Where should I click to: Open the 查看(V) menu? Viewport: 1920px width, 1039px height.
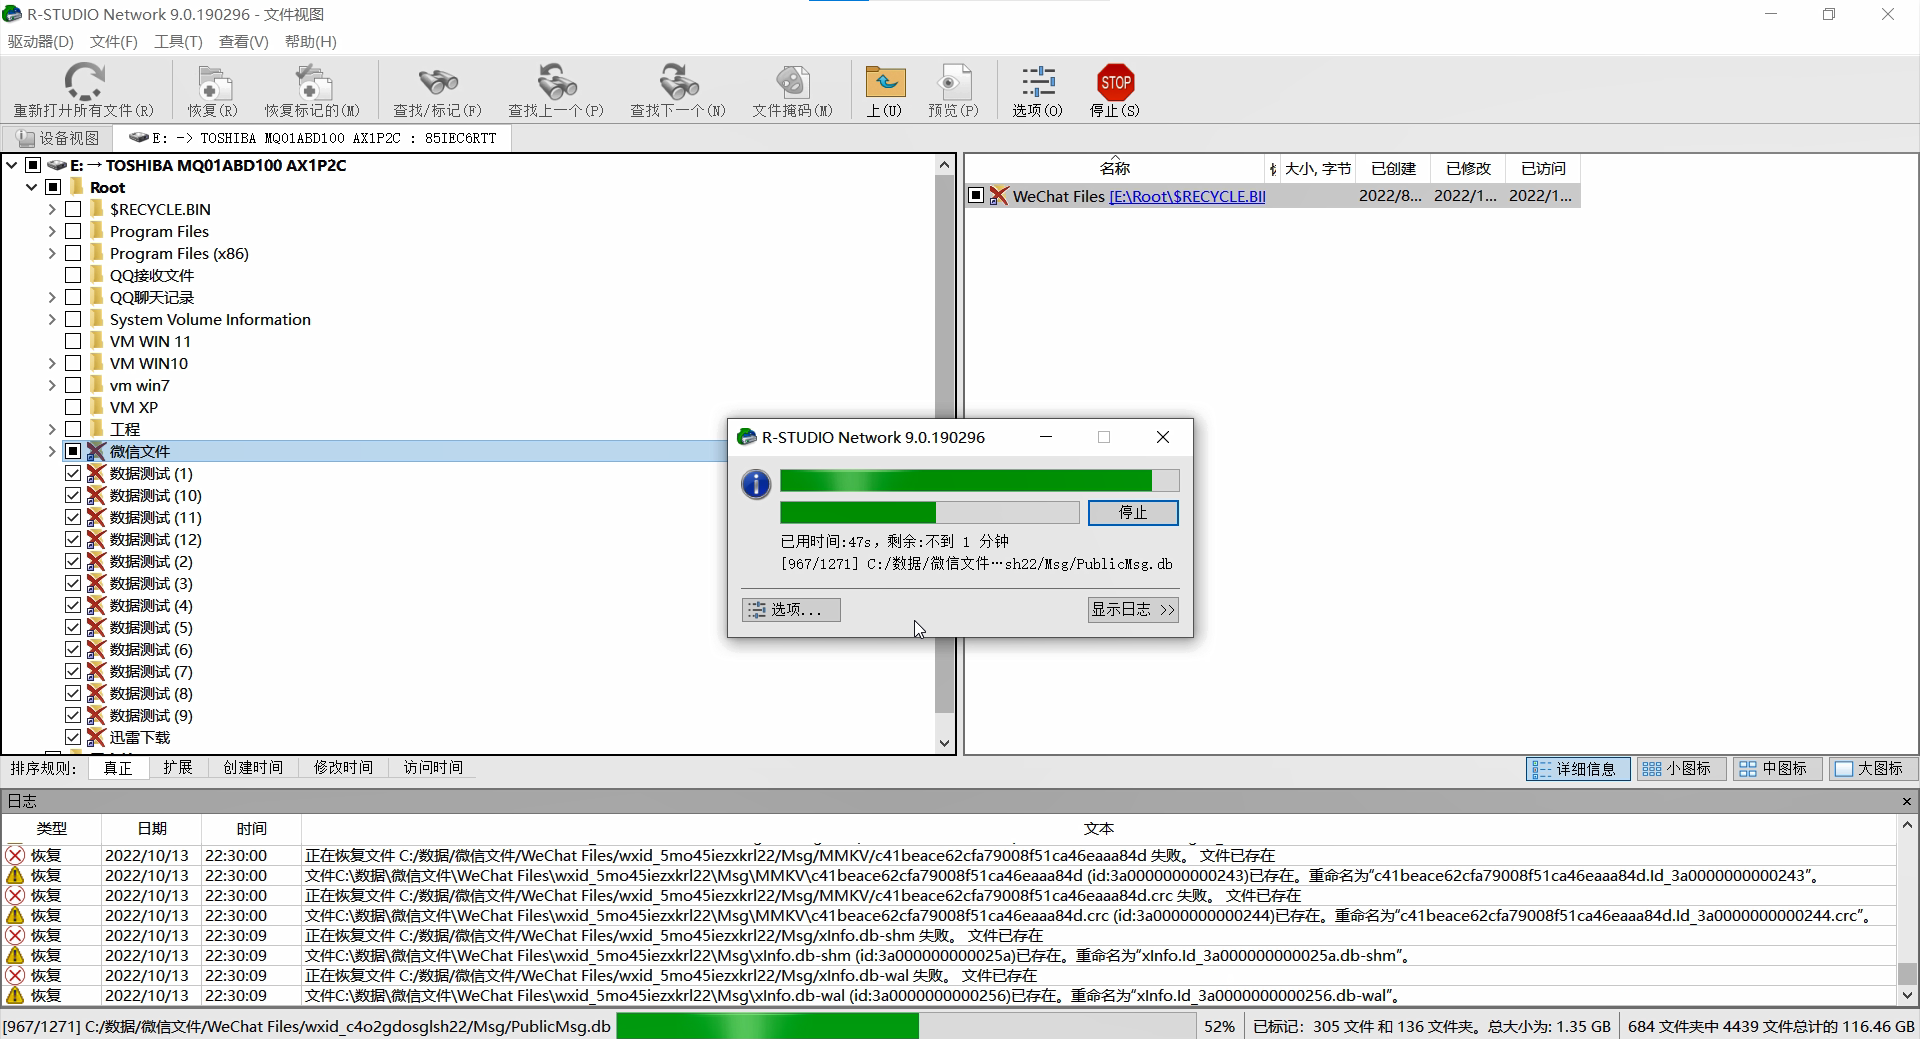(x=244, y=41)
